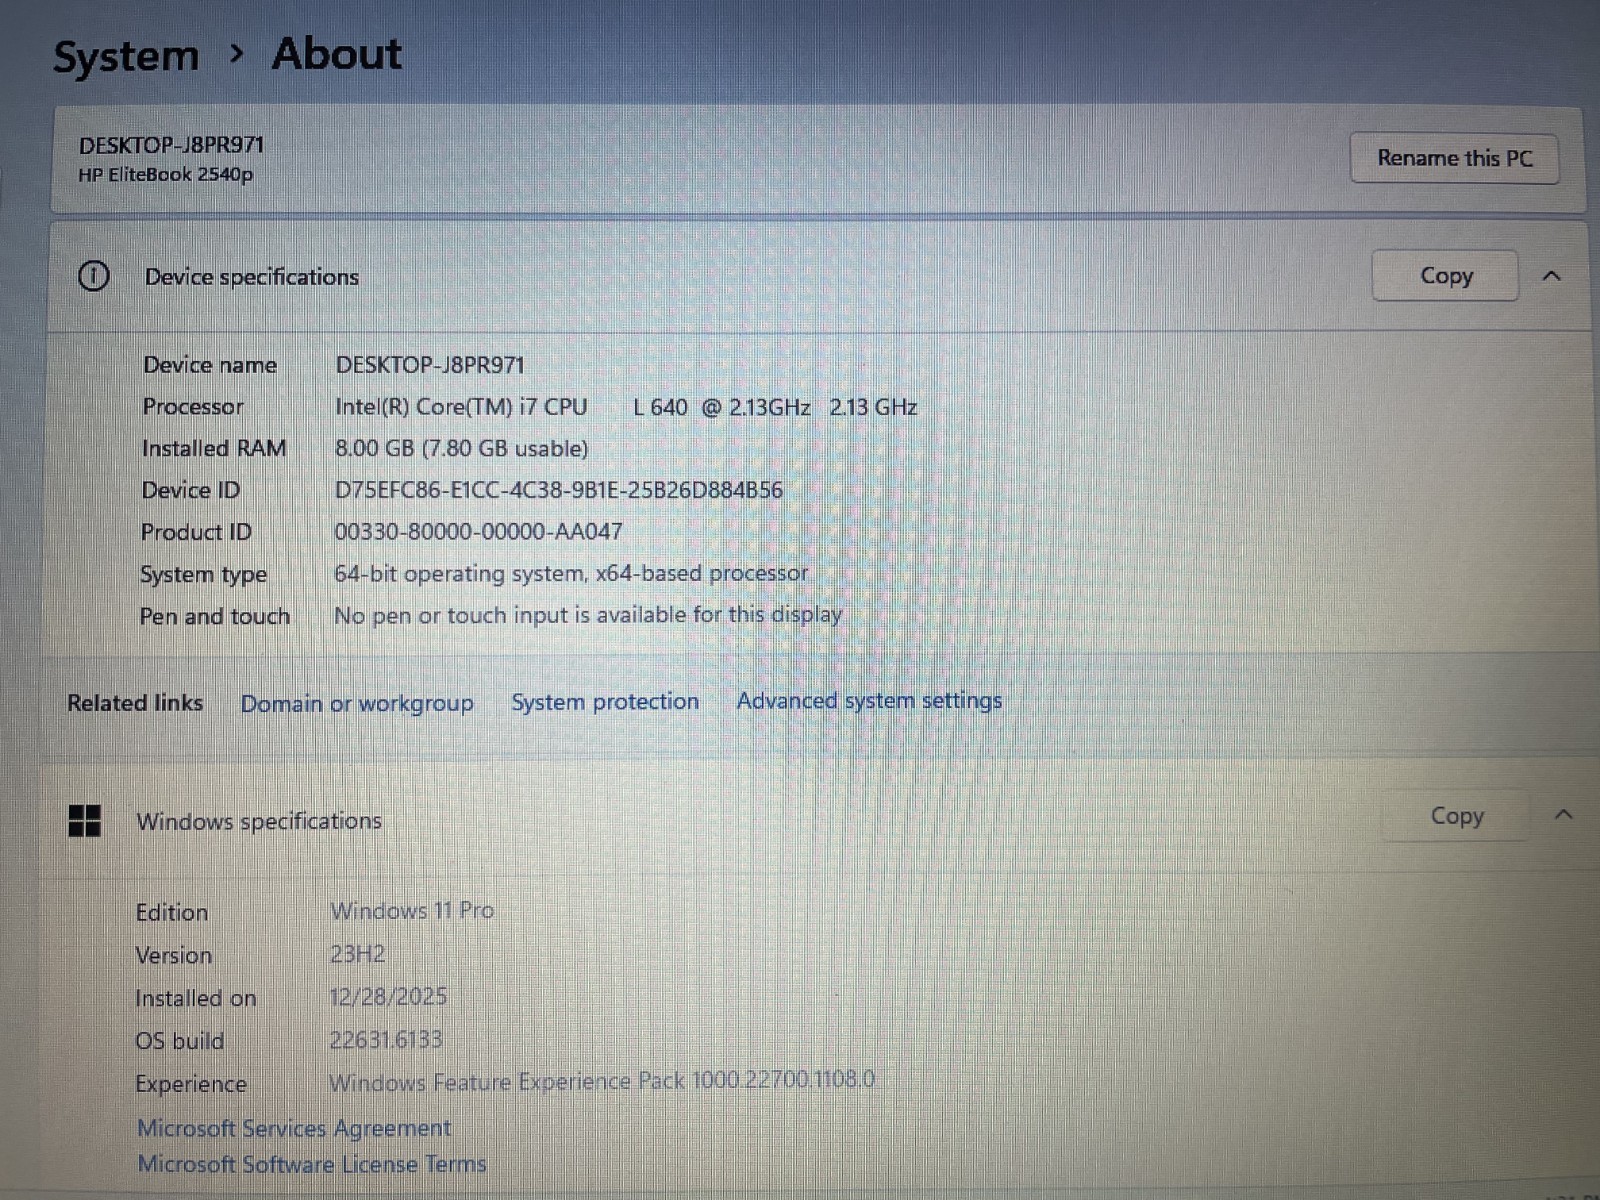Select Device ID value D75EFC86-E1CC-4C38-9B1E-25B26D884B56
The height and width of the screenshot is (1200, 1600).
[558, 490]
